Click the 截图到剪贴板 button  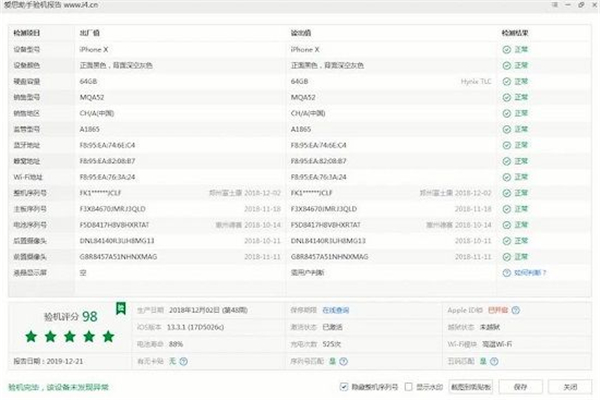coord(472,386)
